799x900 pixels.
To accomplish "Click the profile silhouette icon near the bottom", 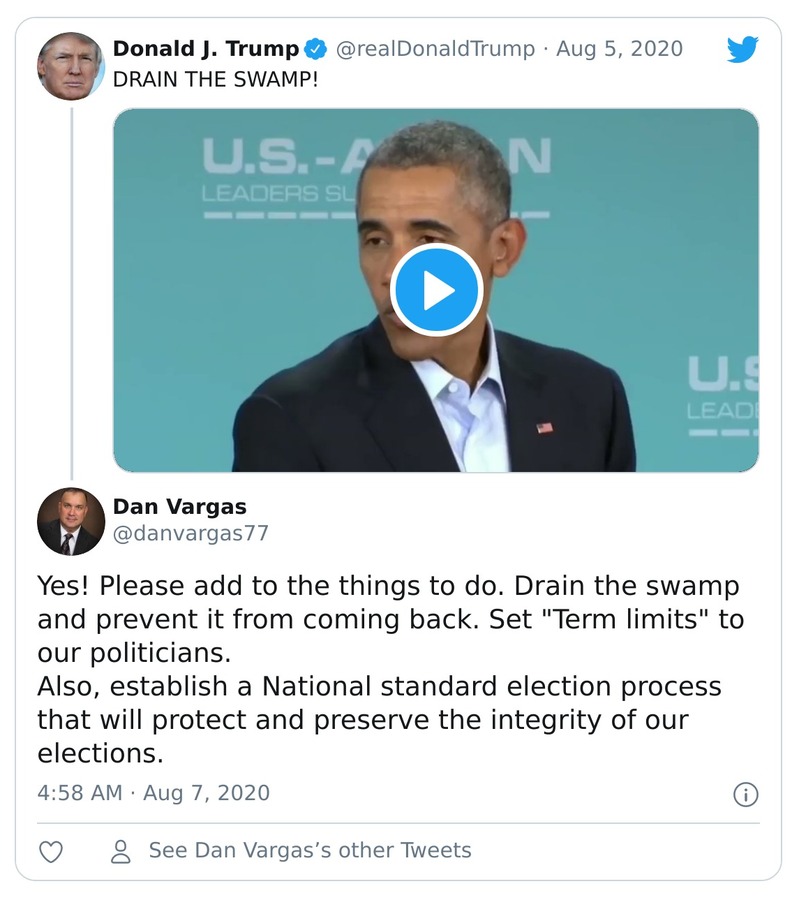I will click(120, 851).
